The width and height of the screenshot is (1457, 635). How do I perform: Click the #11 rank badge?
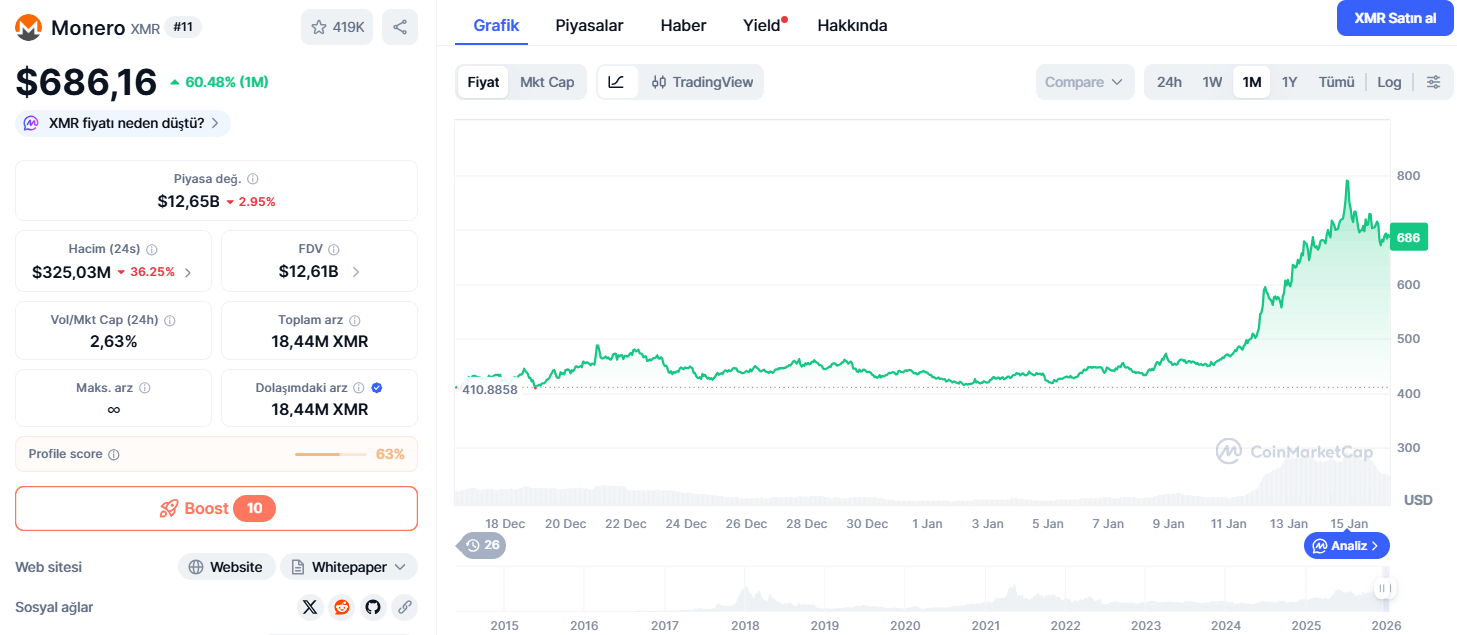(183, 27)
